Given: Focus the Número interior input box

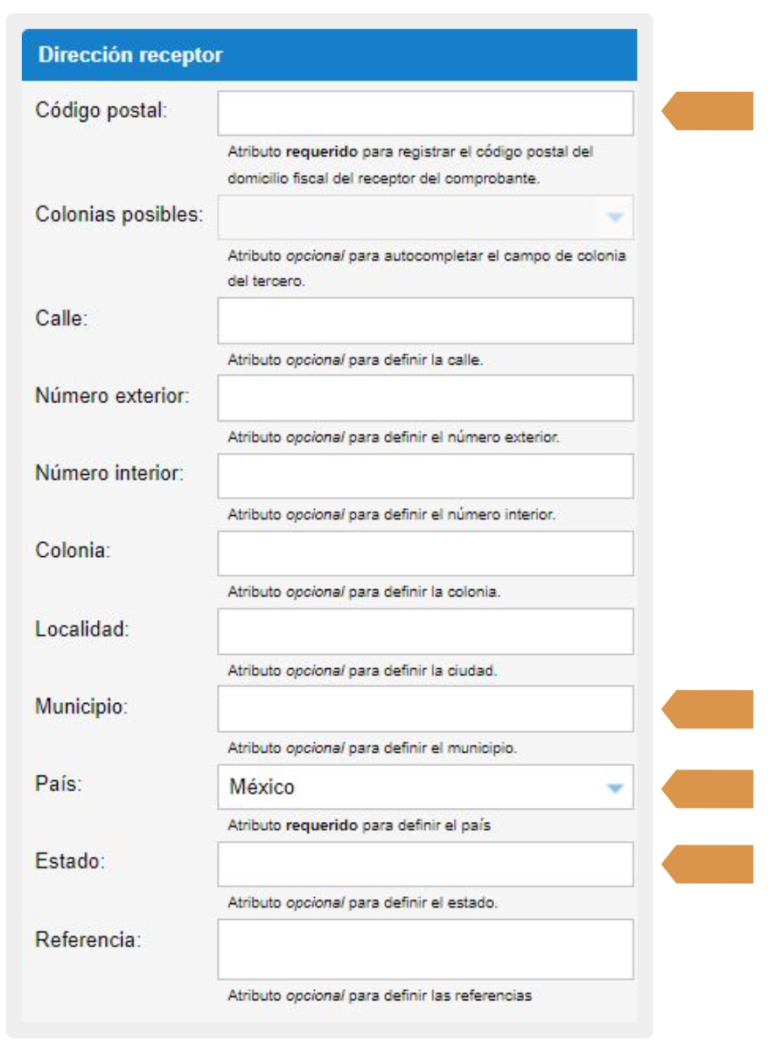Looking at the screenshot, I should tap(425, 476).
